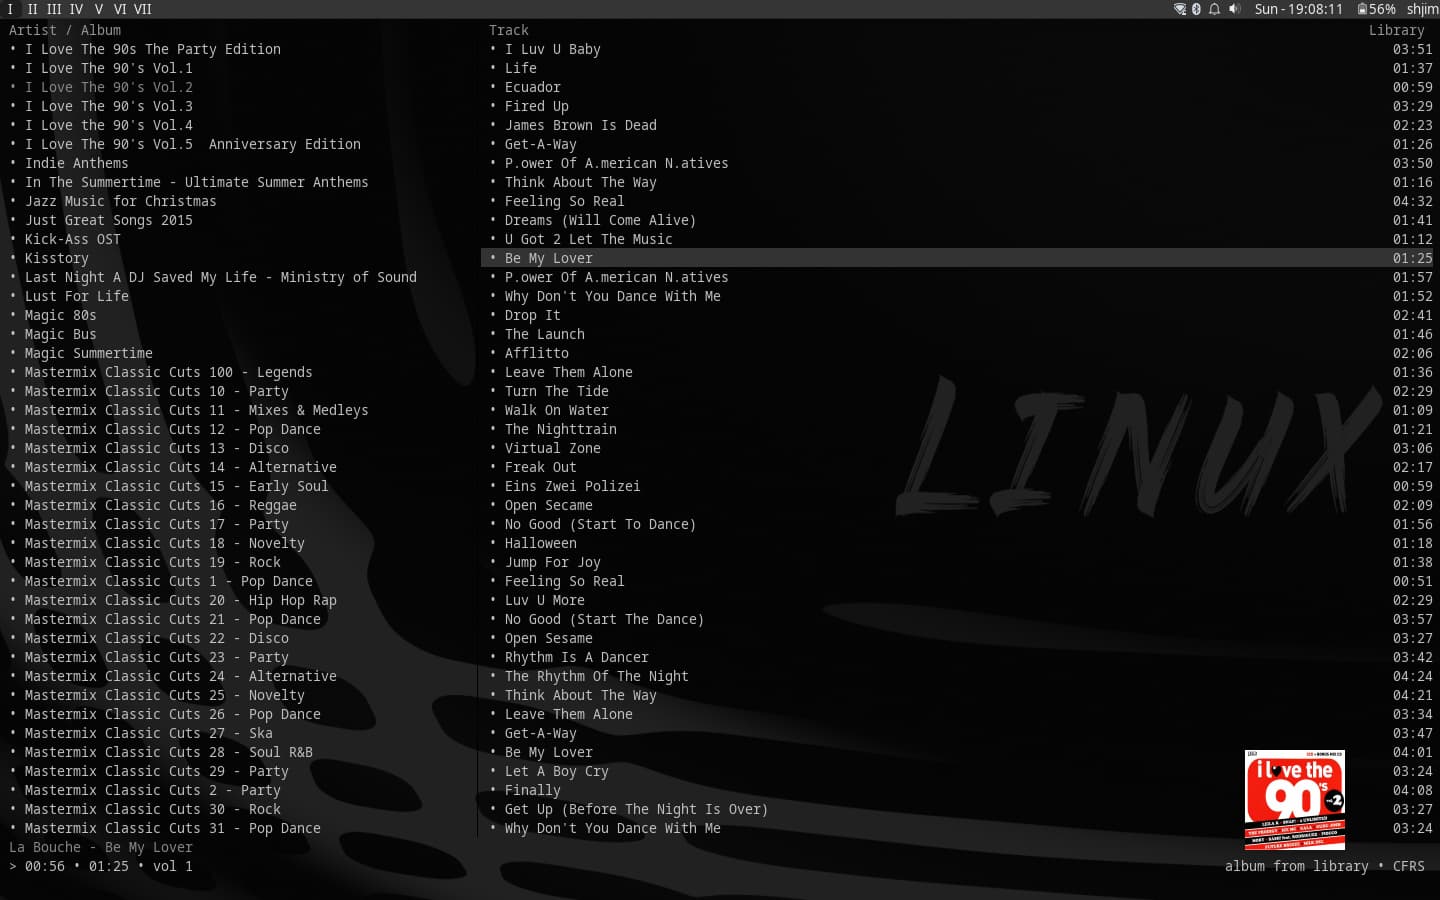Image resolution: width=1440 pixels, height=900 pixels.
Task: Select Get Up (Before The Night Is Over)
Action: [637, 809]
